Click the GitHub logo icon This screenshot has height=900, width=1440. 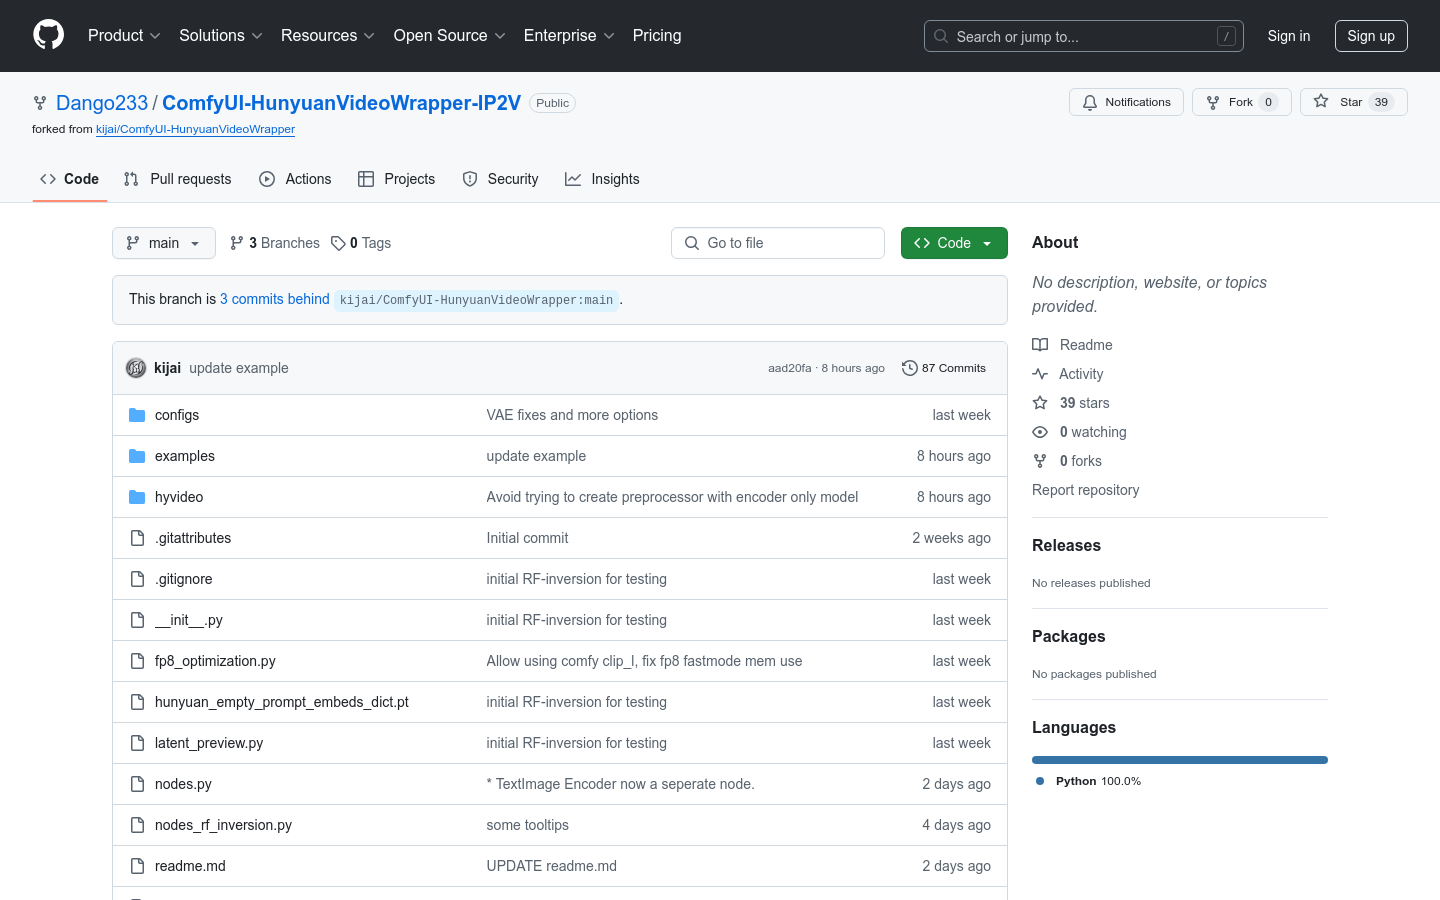48,35
